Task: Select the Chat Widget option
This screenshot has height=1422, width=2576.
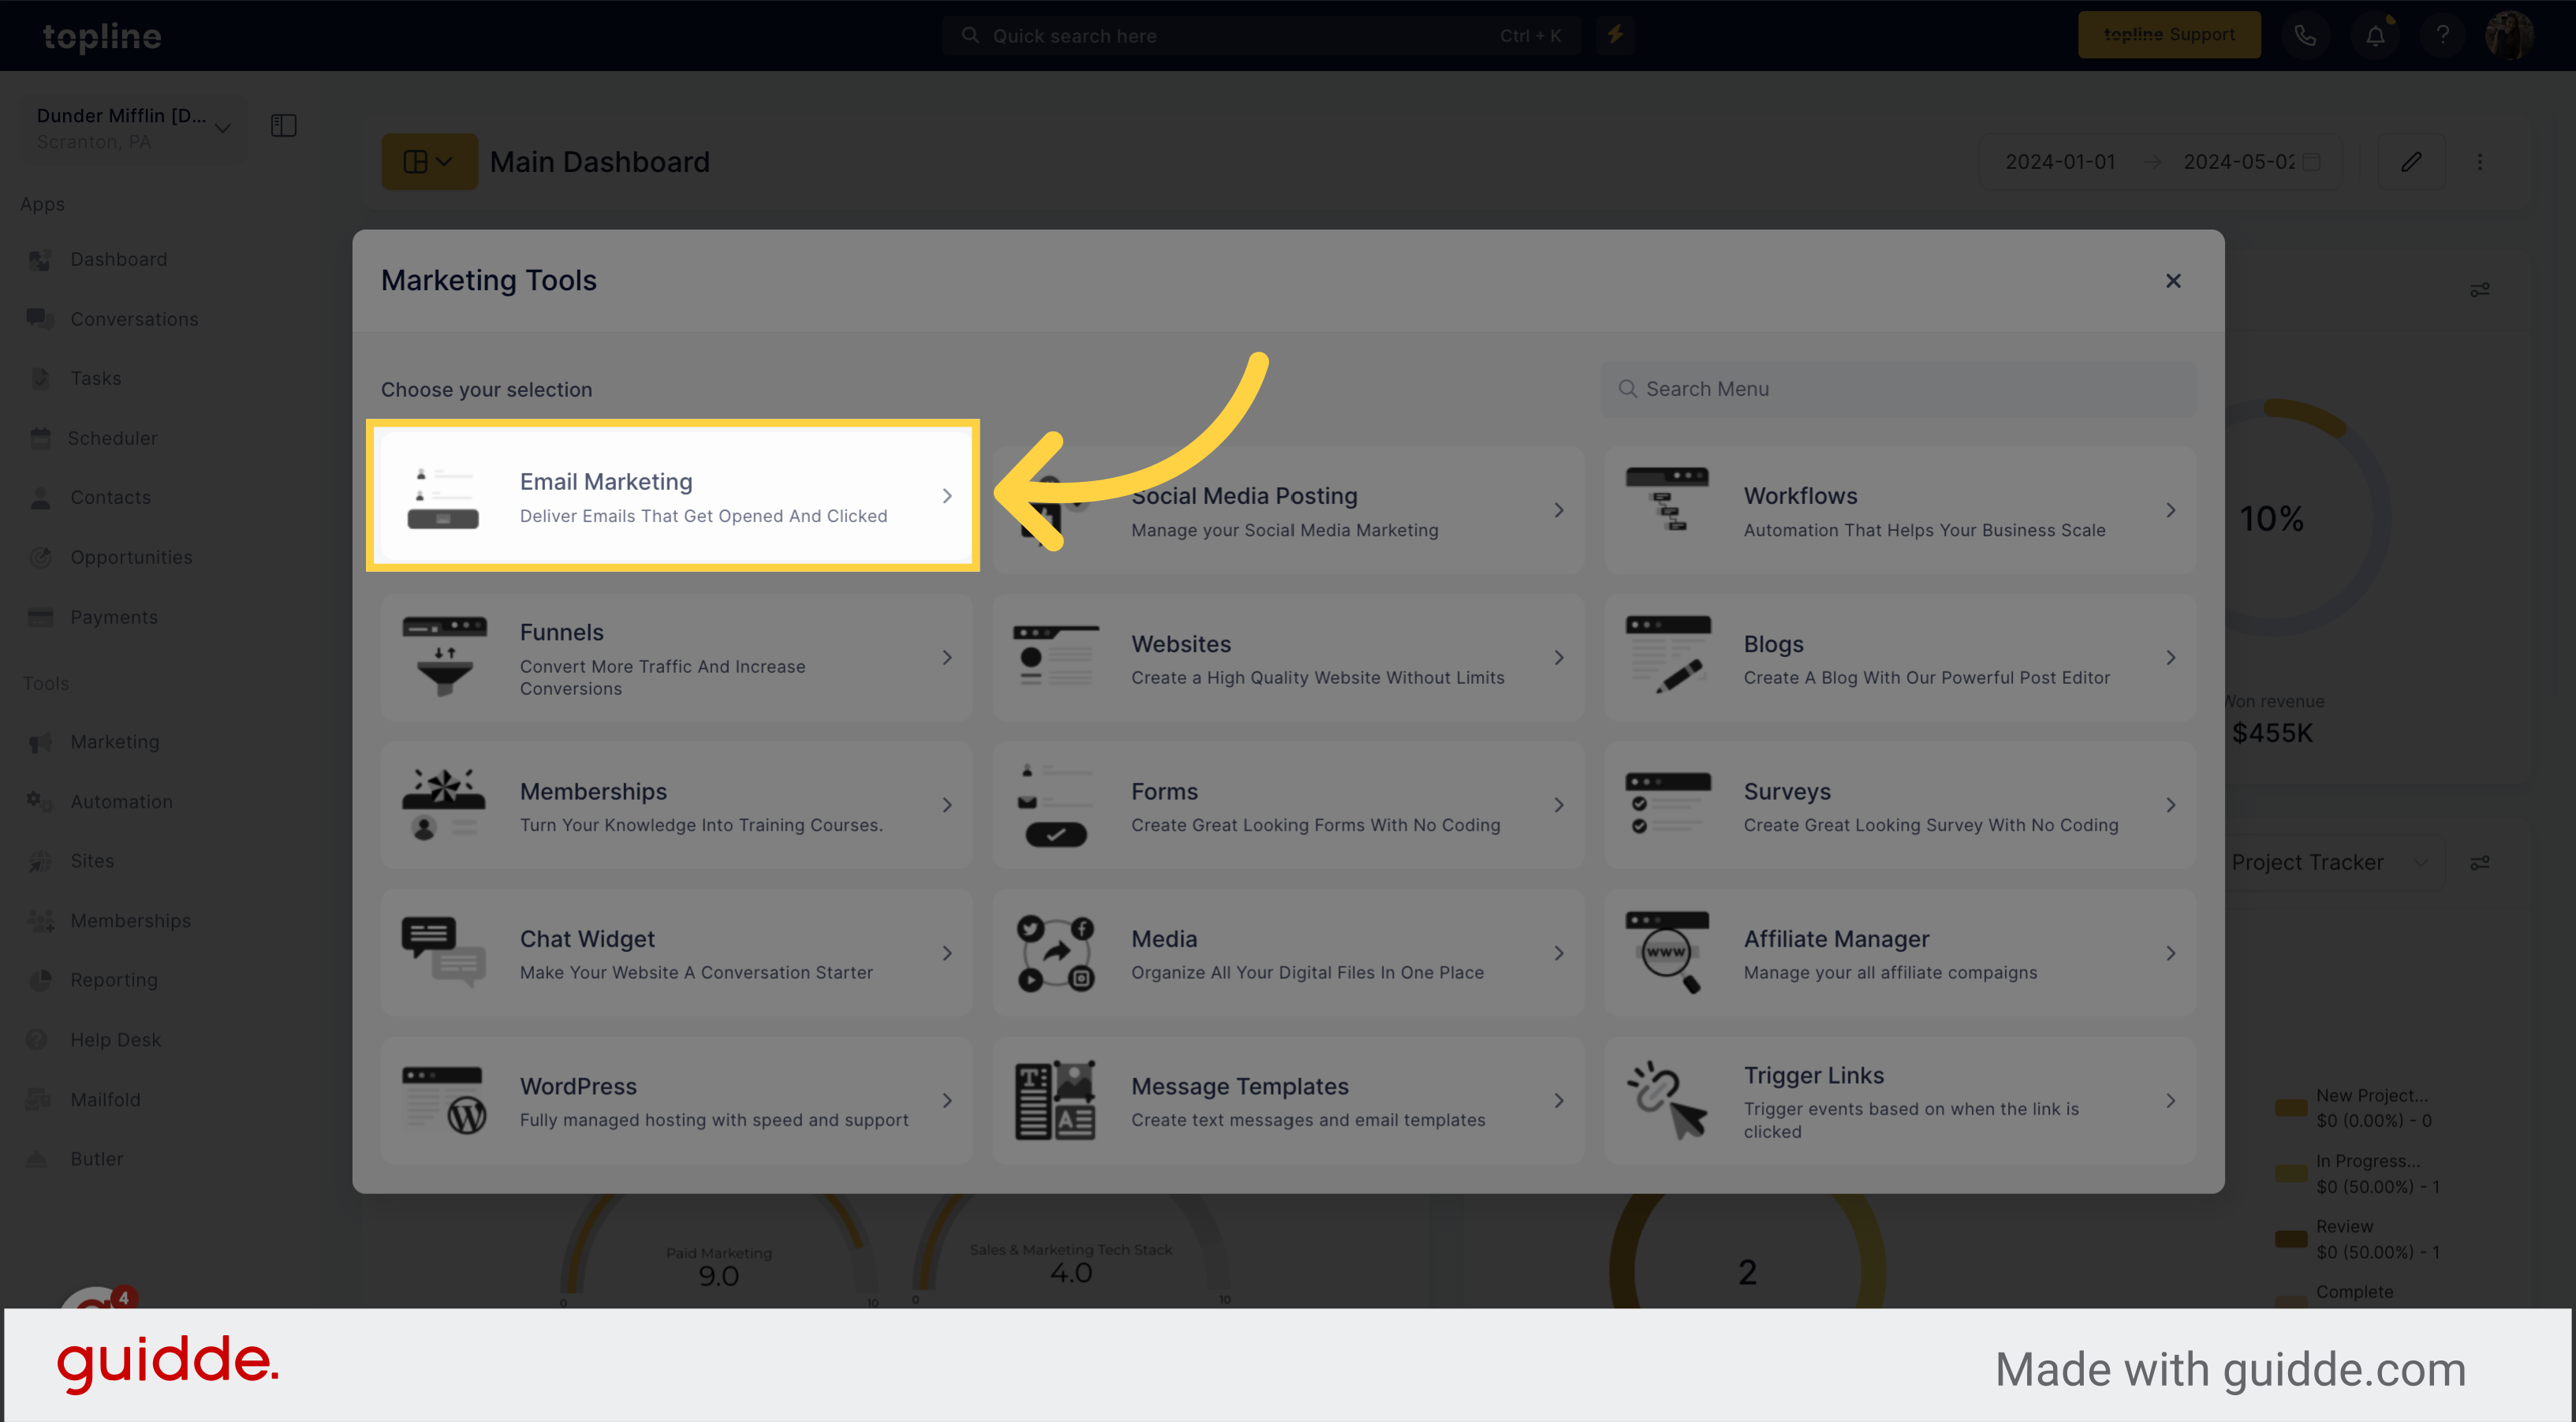Action: tap(676, 953)
